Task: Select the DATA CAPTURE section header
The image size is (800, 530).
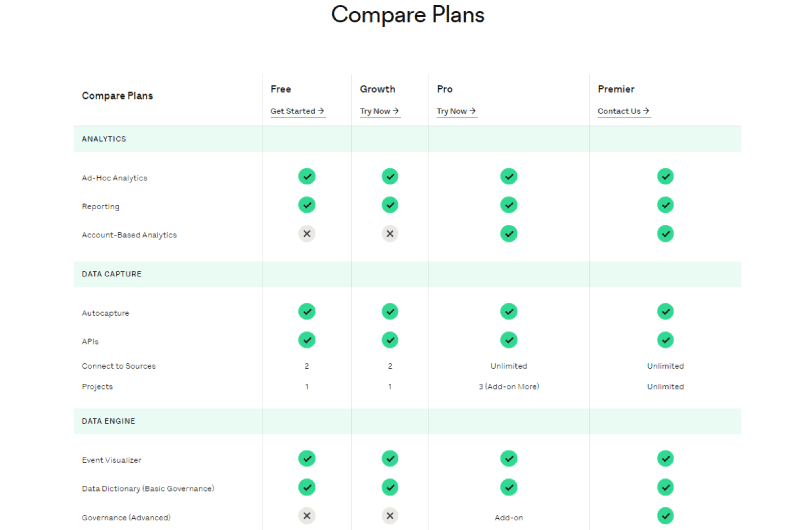Action: [x=407, y=274]
